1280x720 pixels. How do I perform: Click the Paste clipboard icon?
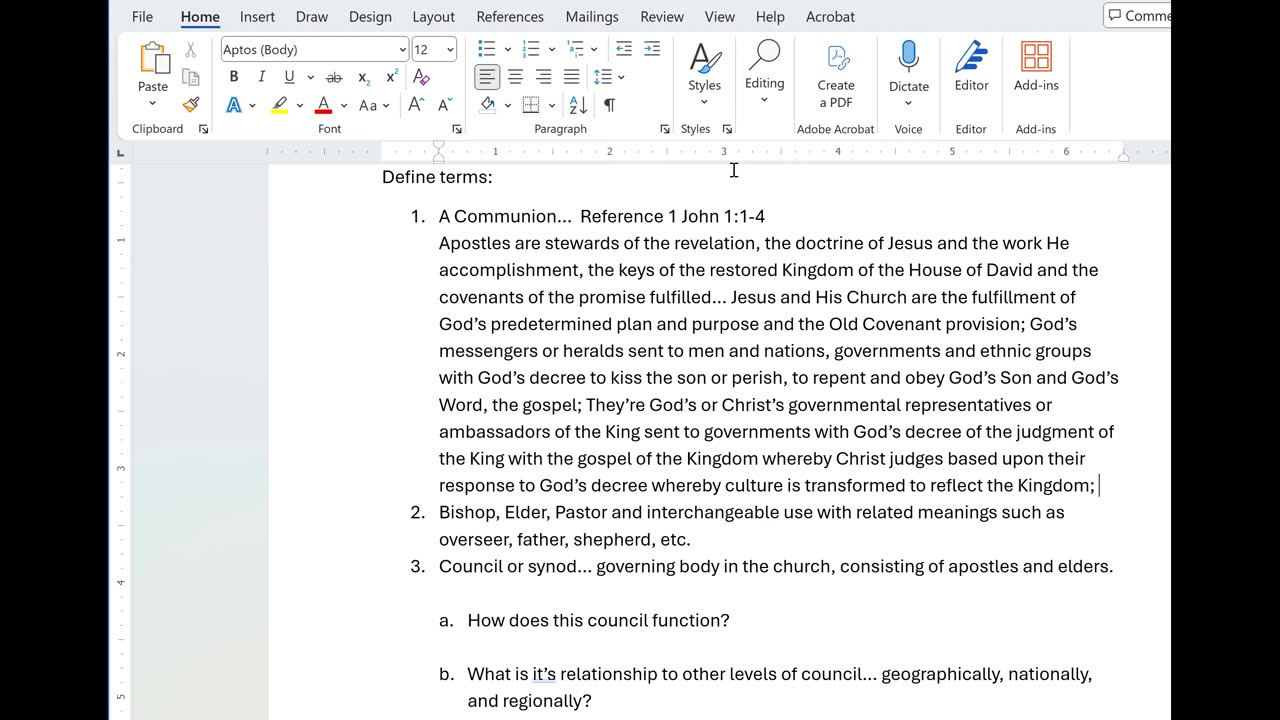pos(153,58)
